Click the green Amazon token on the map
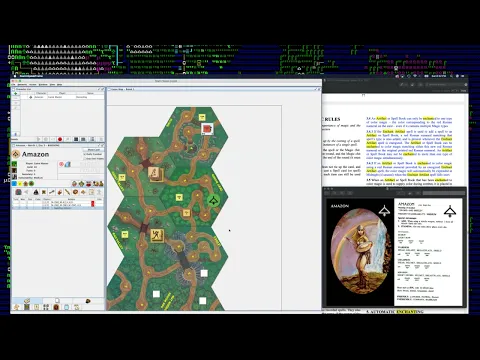The image size is (480, 360). [x=213, y=201]
